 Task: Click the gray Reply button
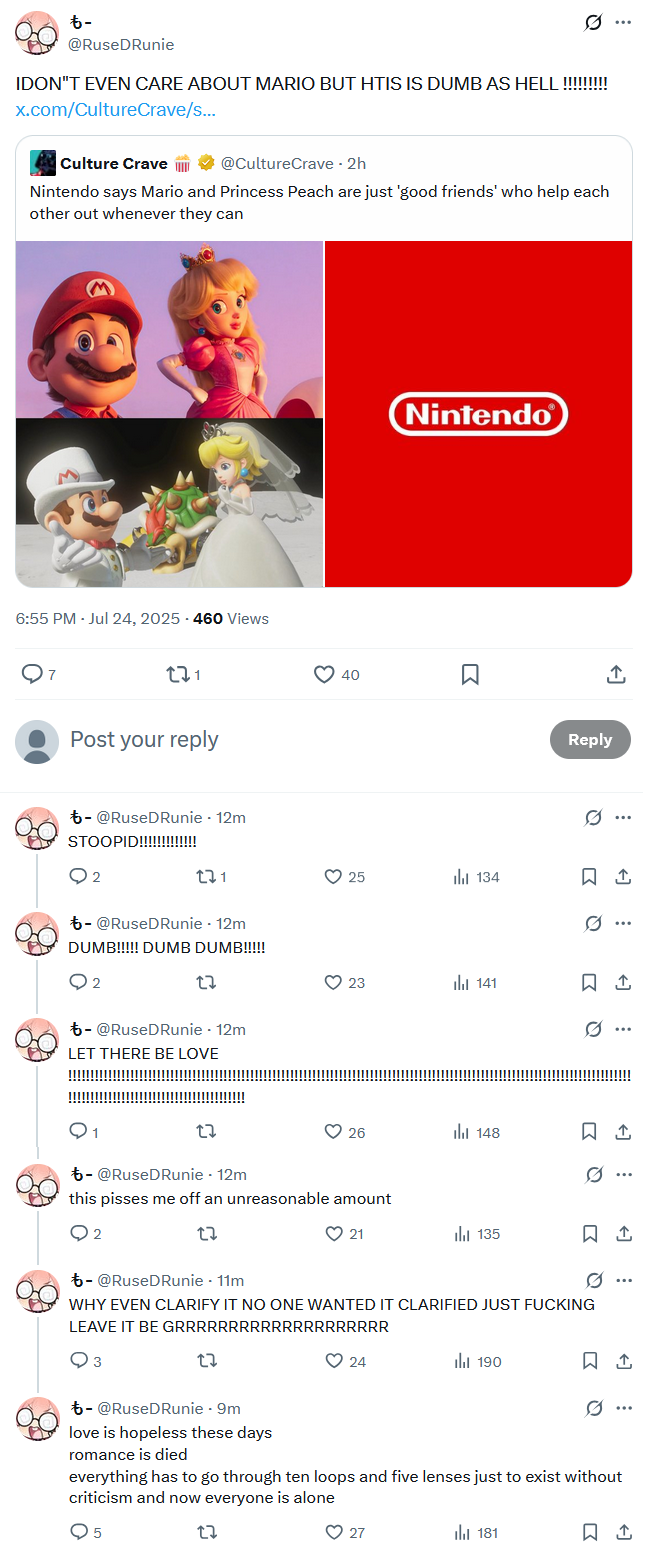[x=590, y=740]
